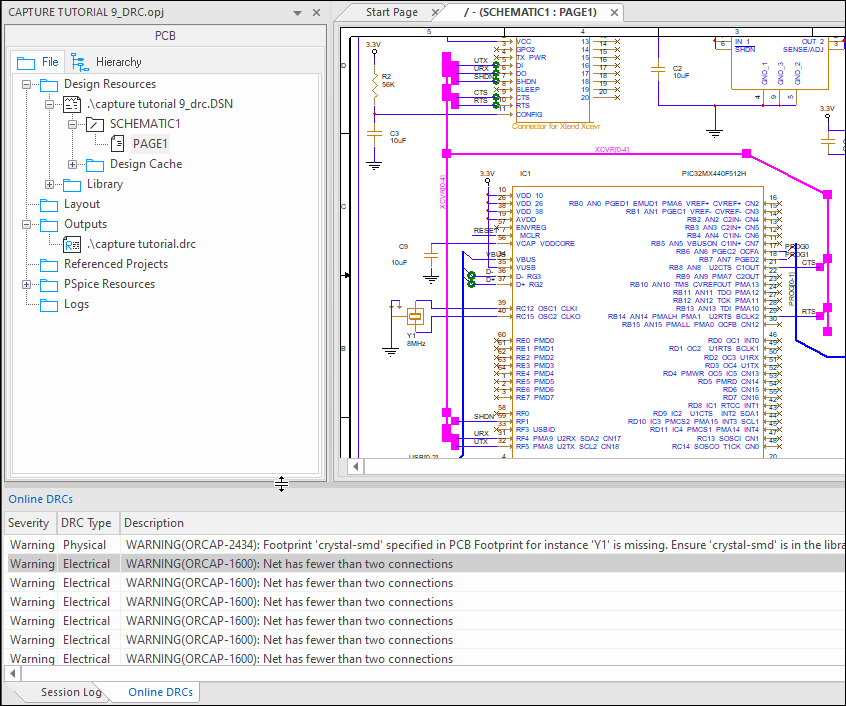Click the DRC Type column header
The image size is (846, 706).
86,523
